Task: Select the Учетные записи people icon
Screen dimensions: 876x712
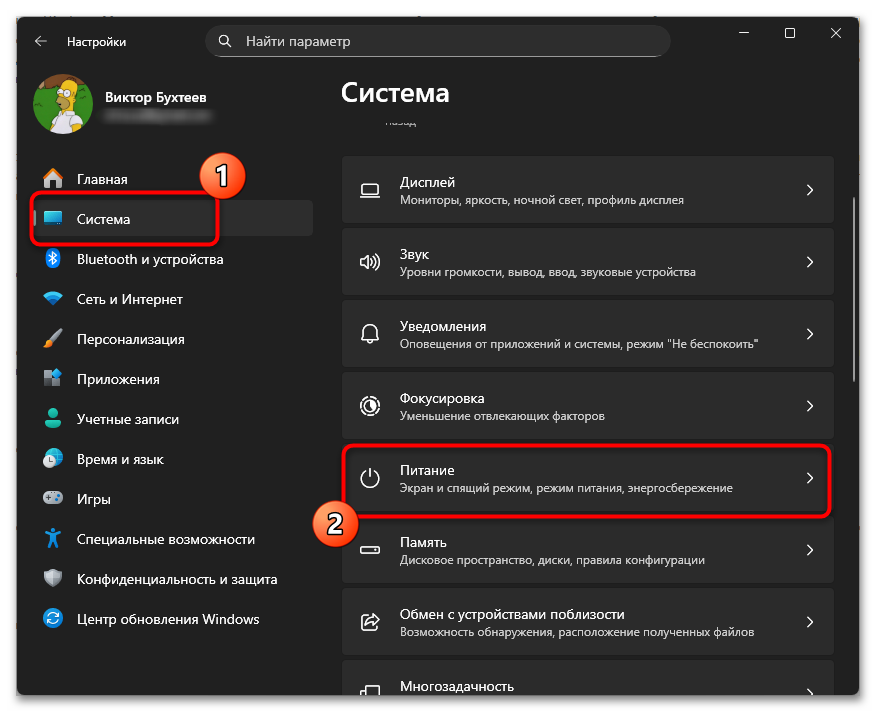Action: click(x=51, y=418)
